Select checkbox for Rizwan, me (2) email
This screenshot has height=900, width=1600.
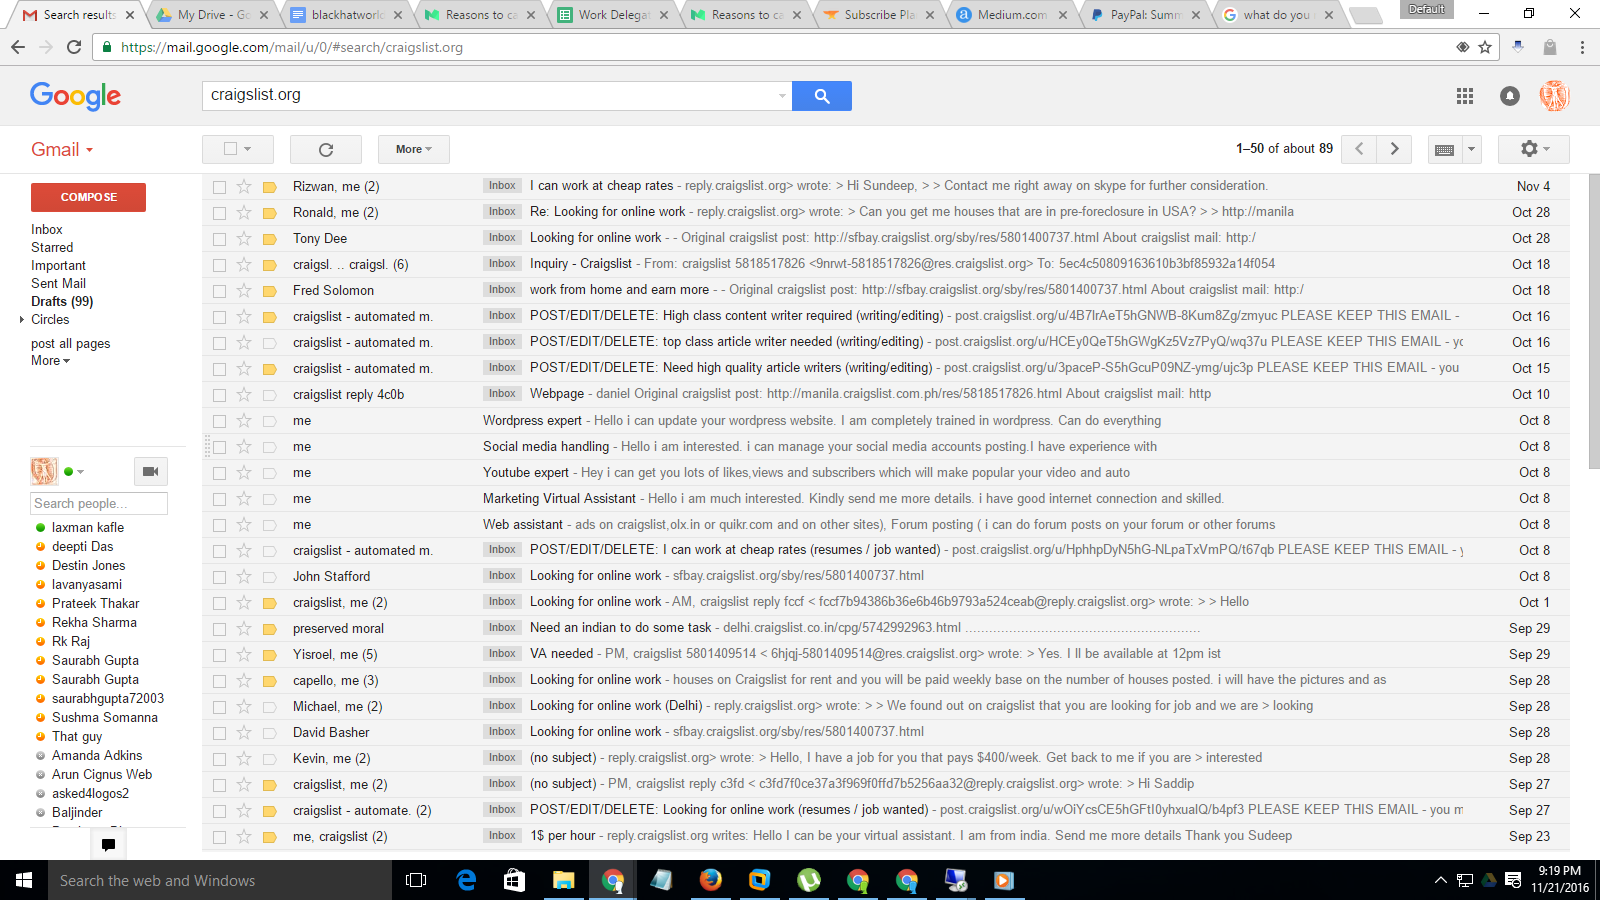[x=219, y=187]
